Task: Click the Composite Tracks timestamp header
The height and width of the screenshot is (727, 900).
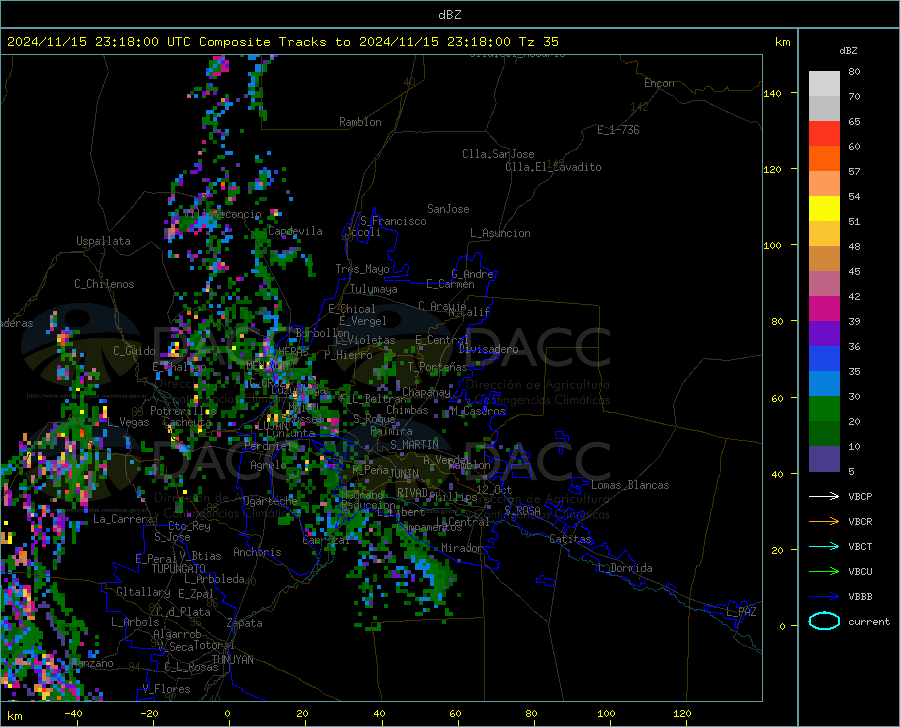Action: click(282, 42)
